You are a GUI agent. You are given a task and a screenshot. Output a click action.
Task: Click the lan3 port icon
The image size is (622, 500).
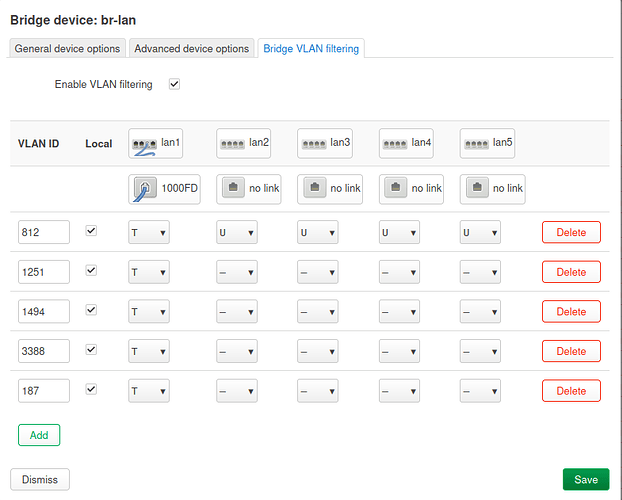click(314, 144)
